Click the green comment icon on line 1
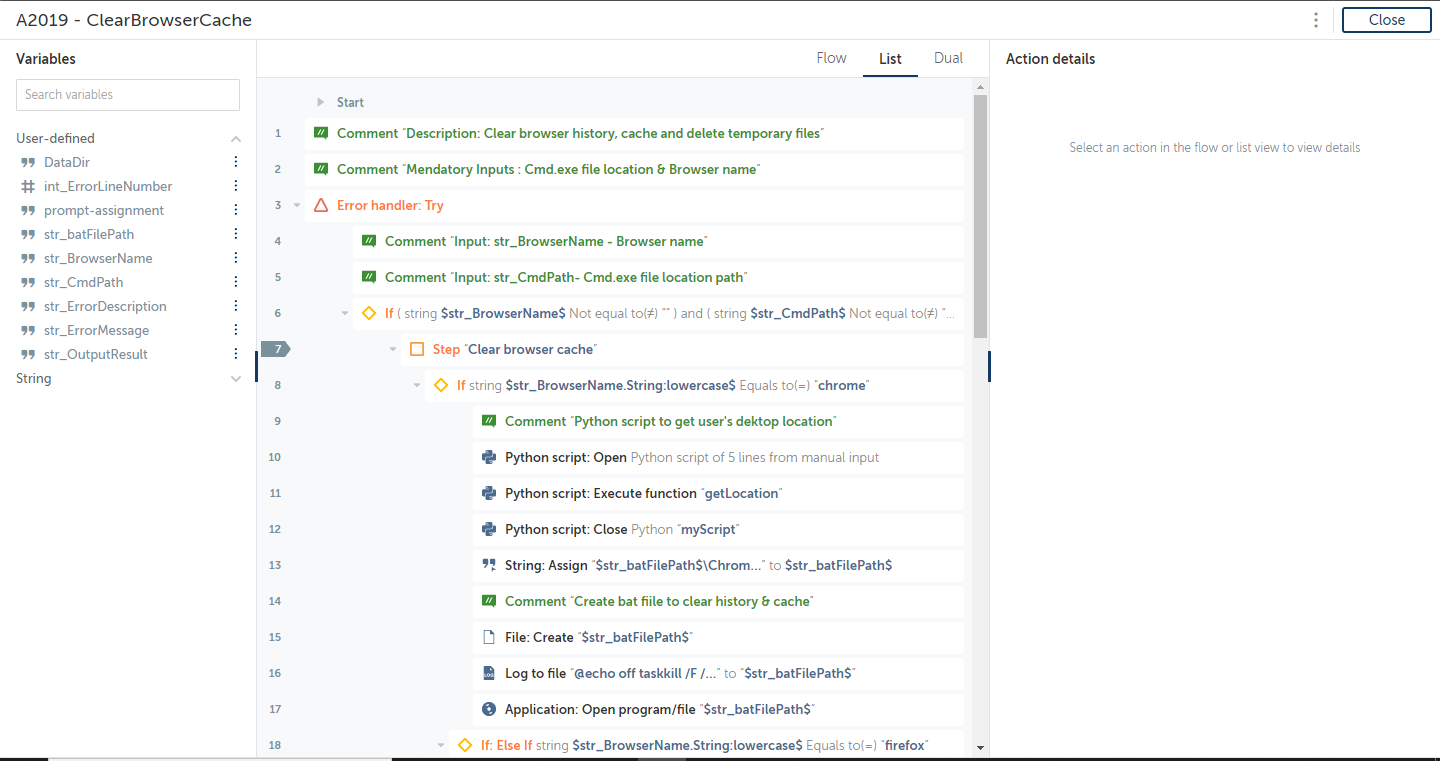1440x761 pixels. 321,133
